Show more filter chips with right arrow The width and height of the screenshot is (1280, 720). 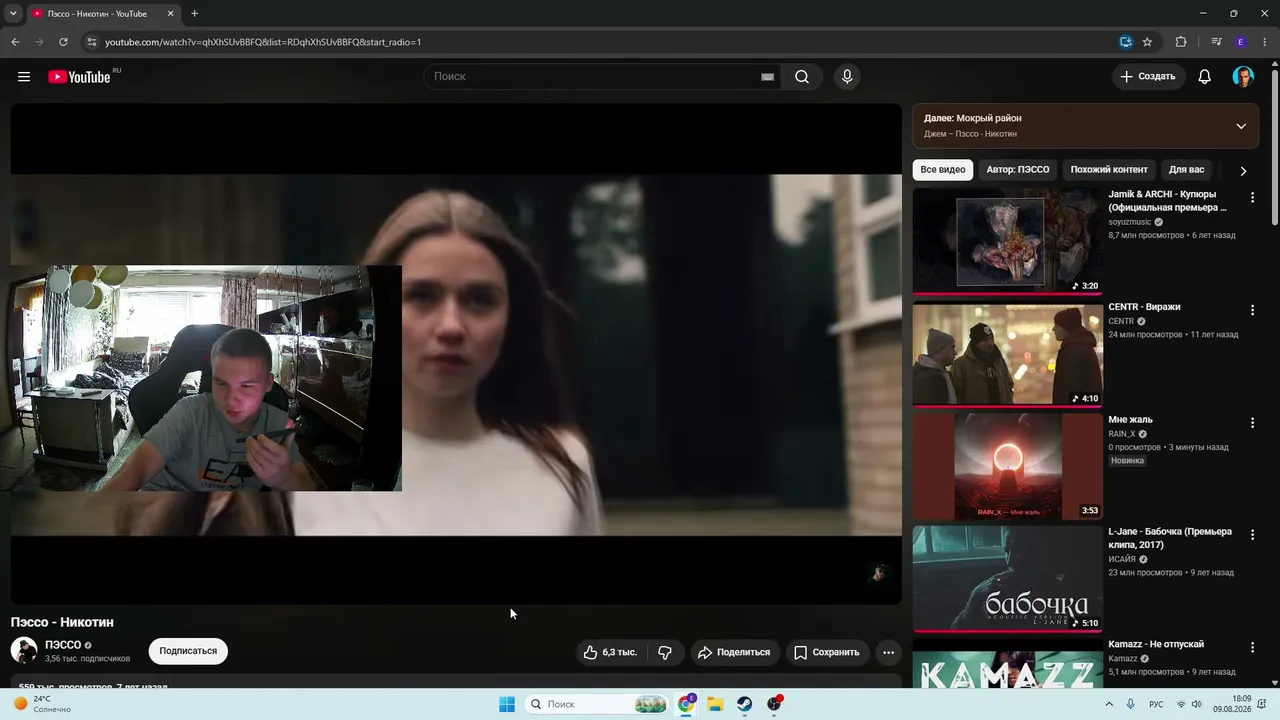1243,171
